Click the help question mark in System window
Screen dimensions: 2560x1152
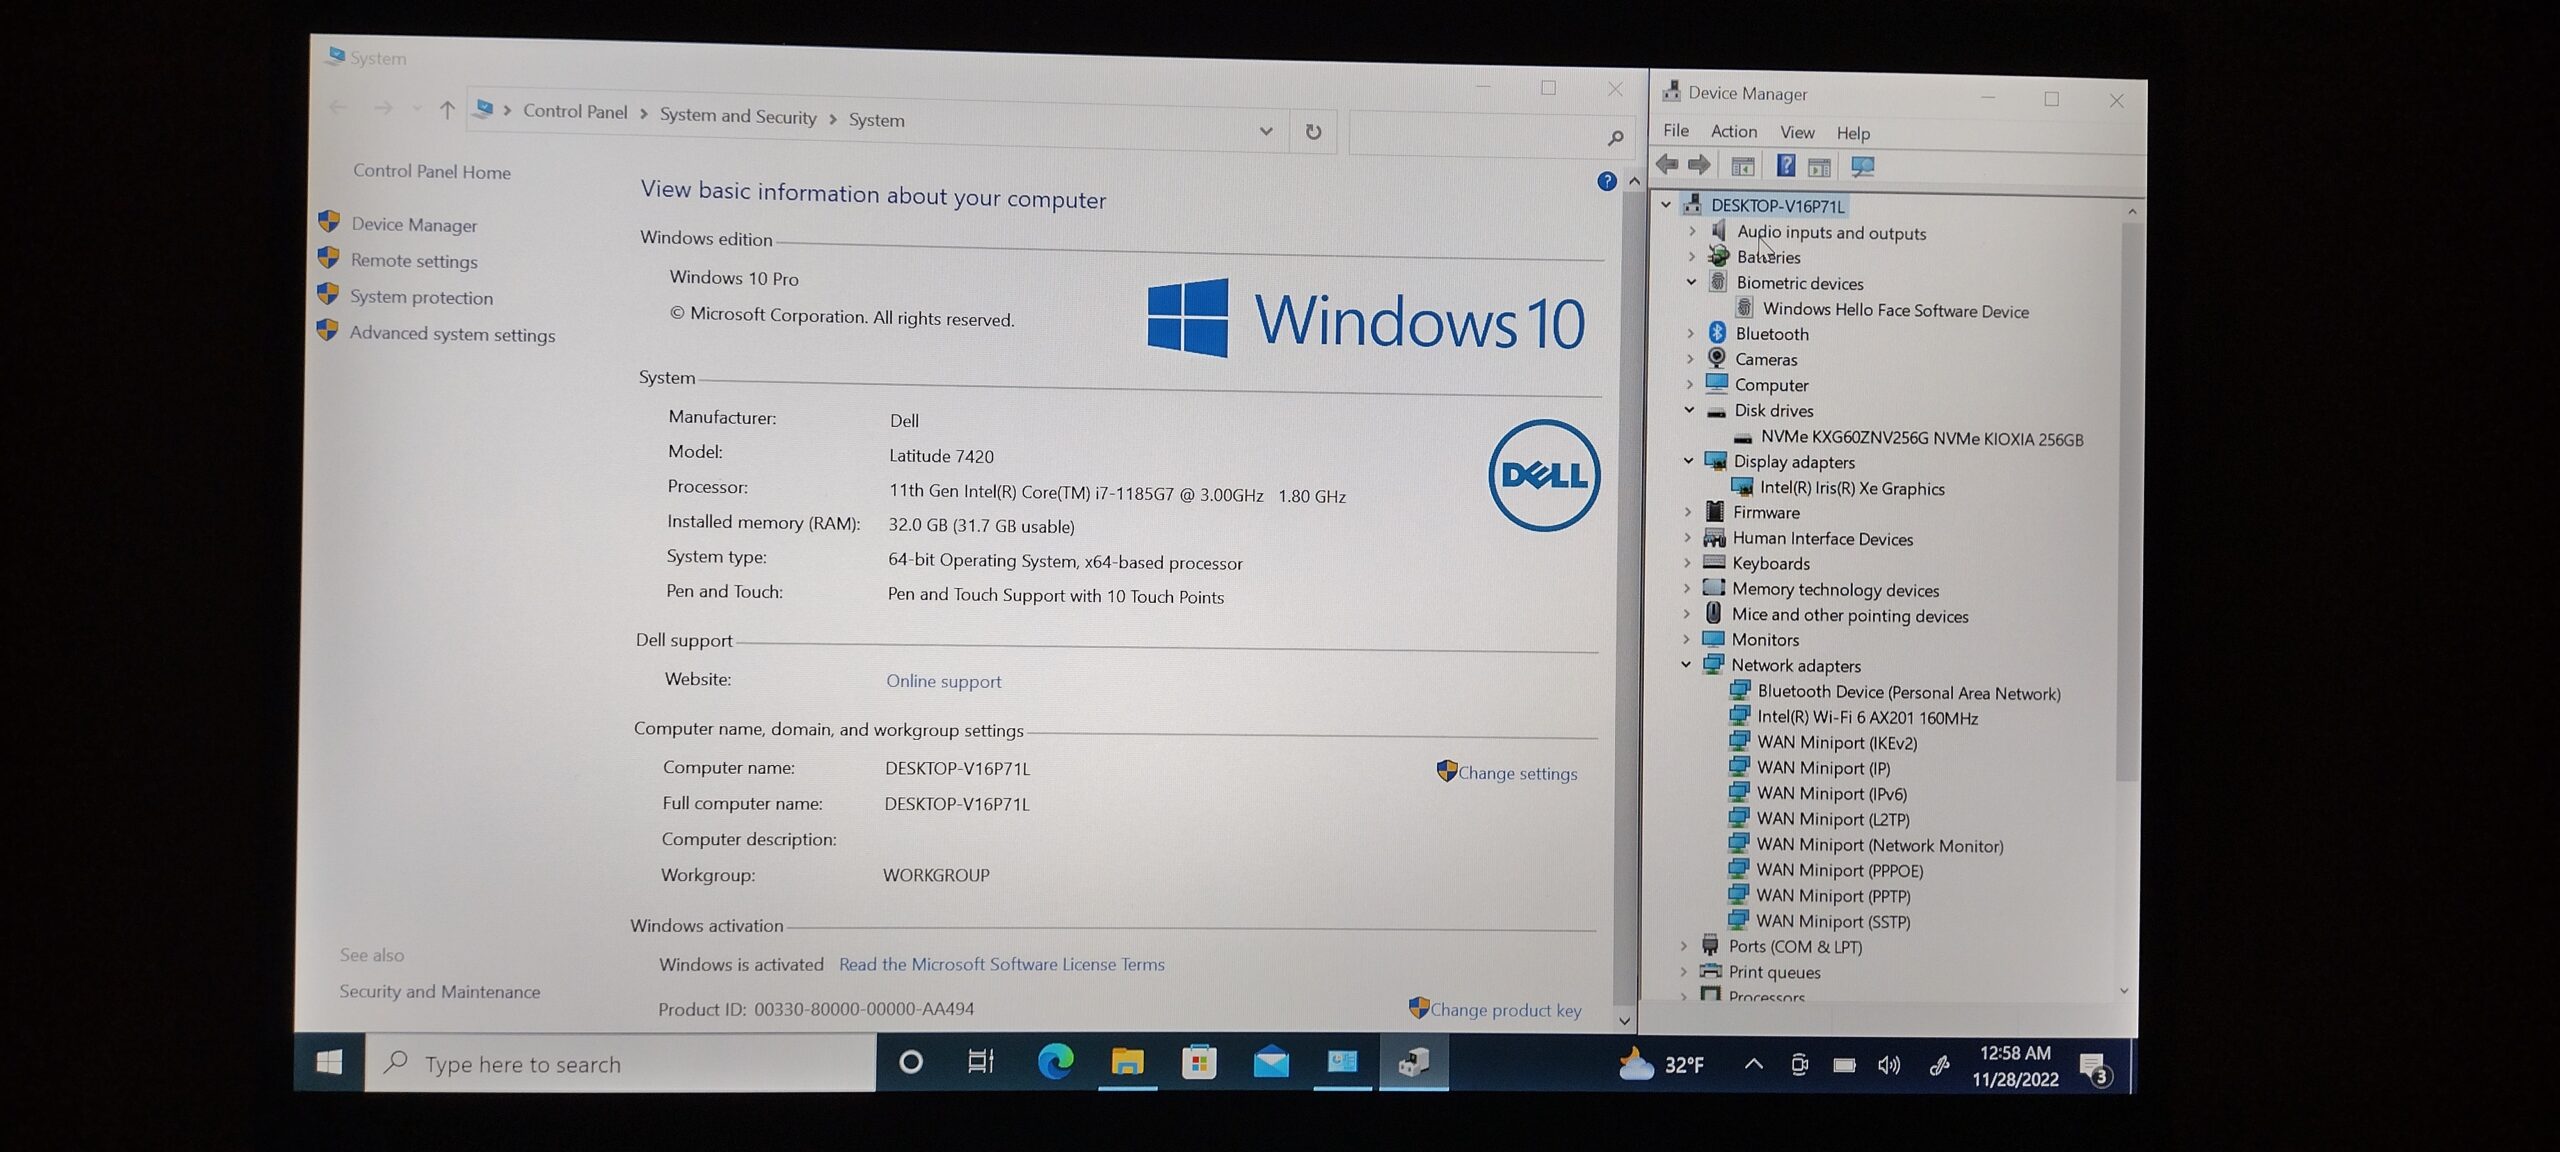coord(1607,181)
